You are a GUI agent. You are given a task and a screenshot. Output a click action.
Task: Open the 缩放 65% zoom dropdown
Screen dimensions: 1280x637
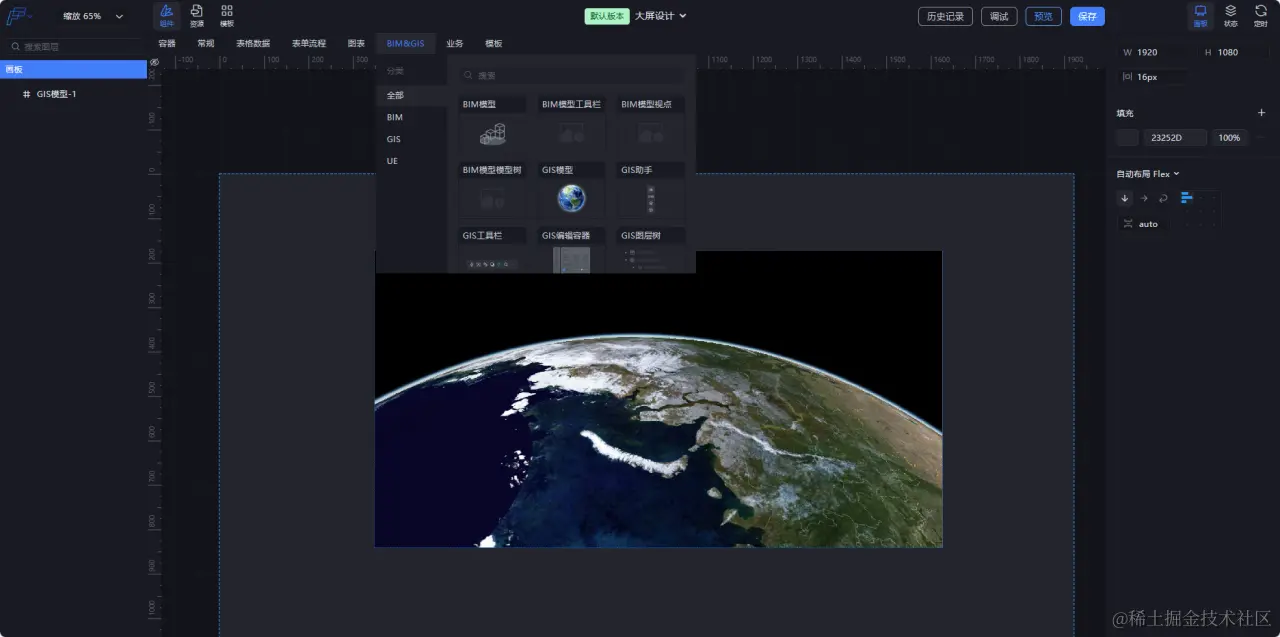tap(93, 16)
